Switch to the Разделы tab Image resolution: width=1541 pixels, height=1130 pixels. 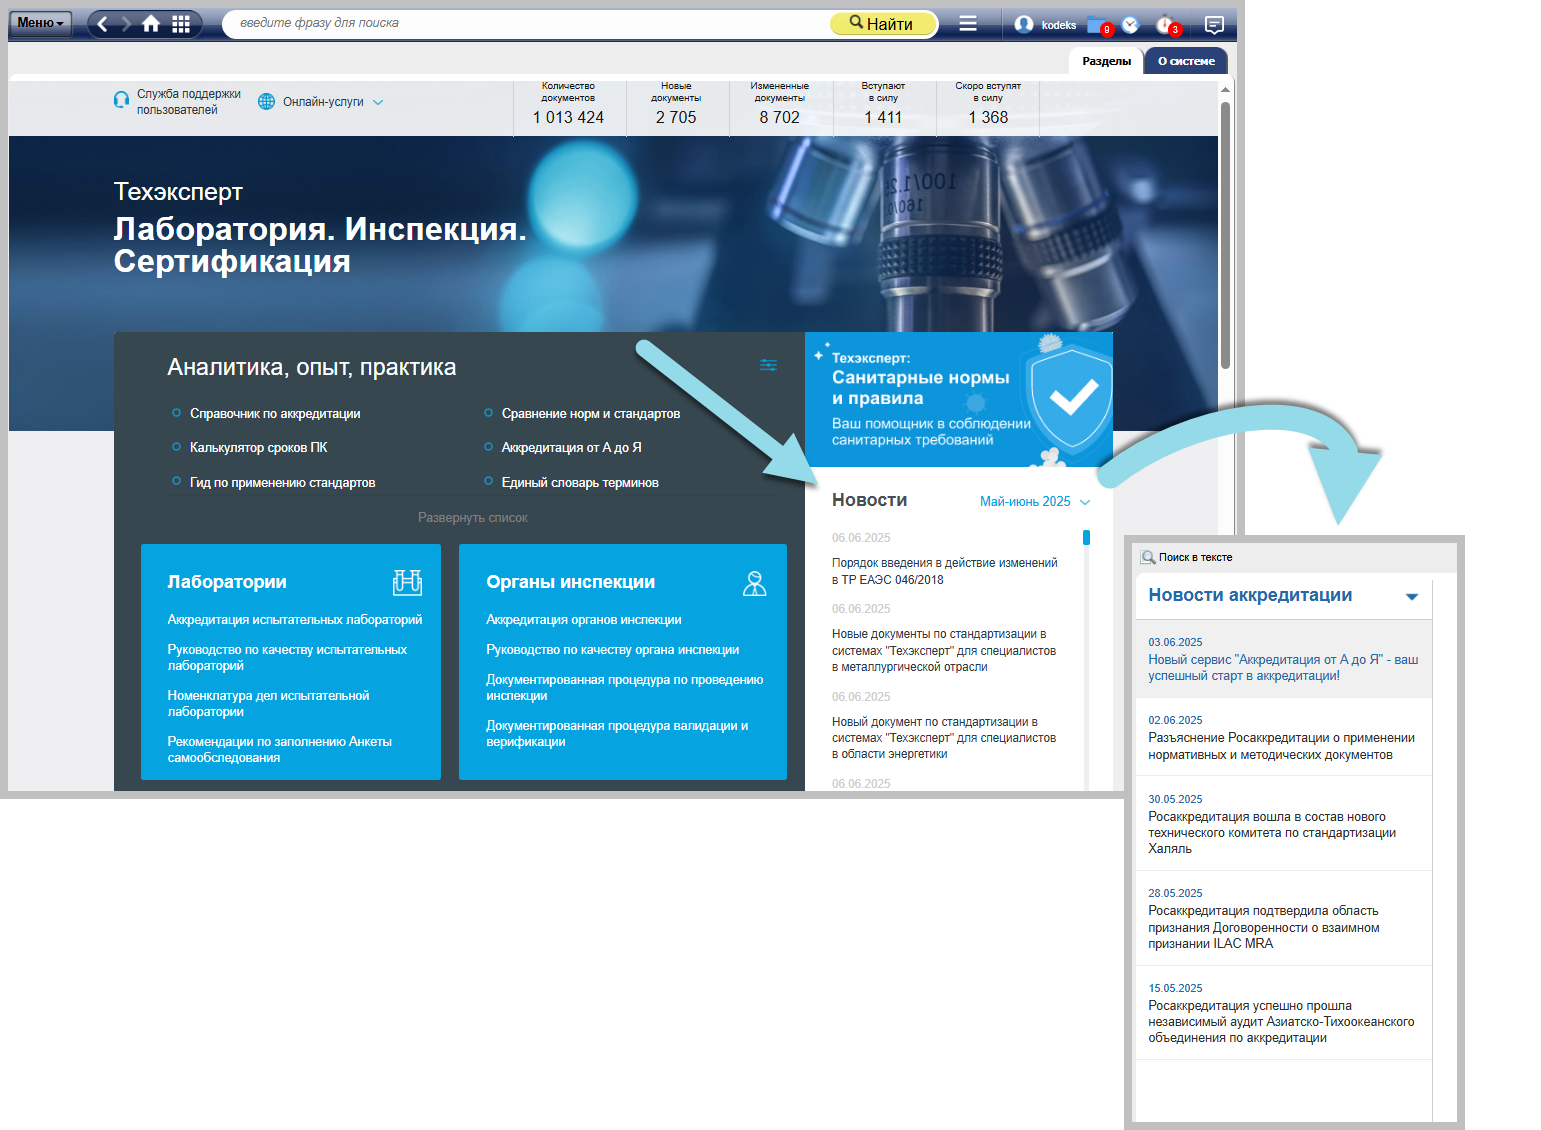coord(1106,61)
